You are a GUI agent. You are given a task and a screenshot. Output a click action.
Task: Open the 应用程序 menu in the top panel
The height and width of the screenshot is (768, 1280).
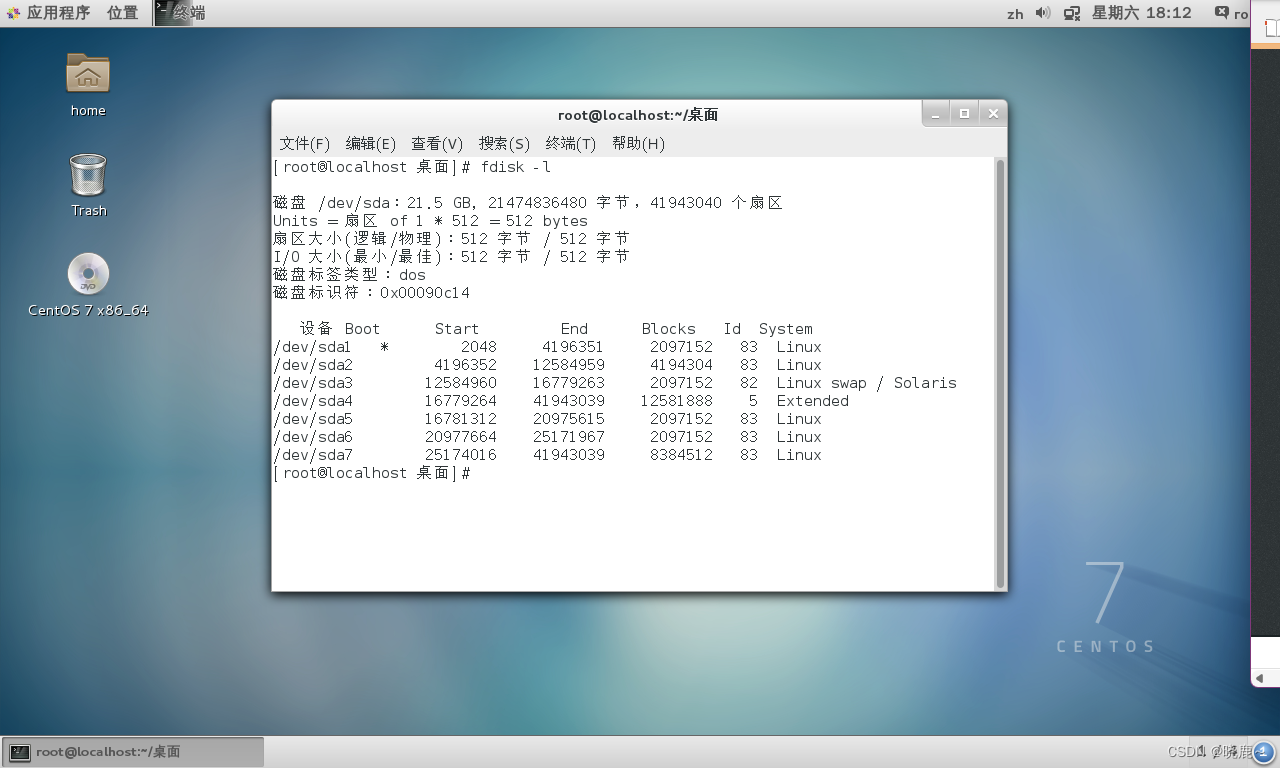tap(55, 13)
